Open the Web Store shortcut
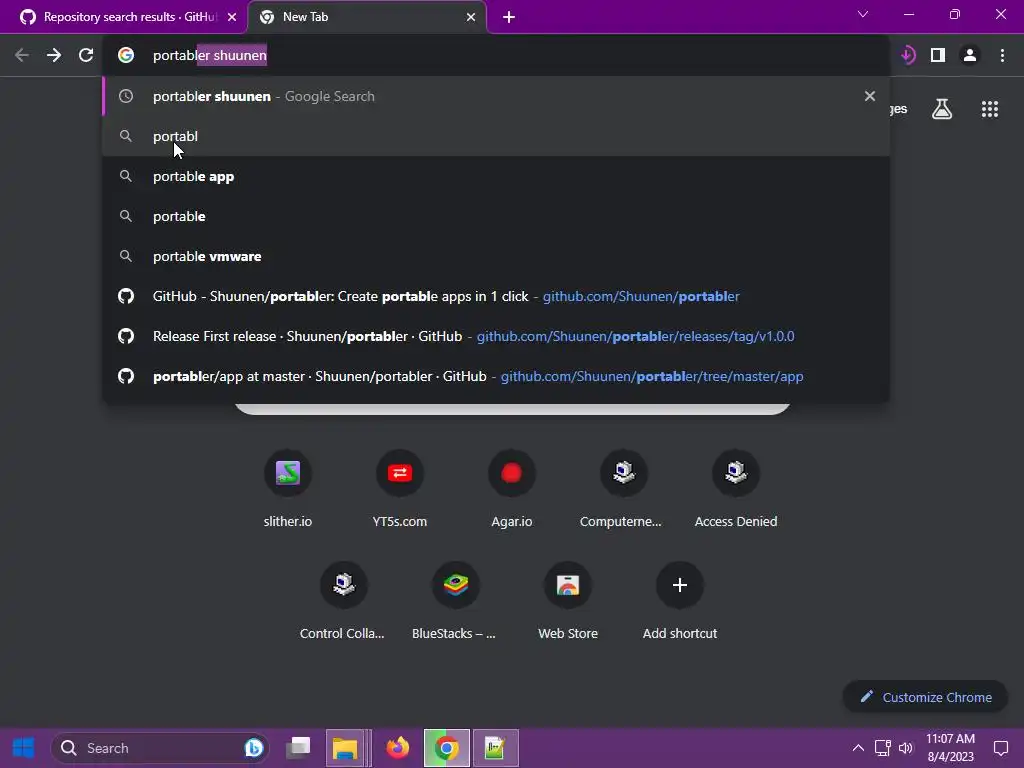This screenshot has width=1024, height=768. [568, 600]
